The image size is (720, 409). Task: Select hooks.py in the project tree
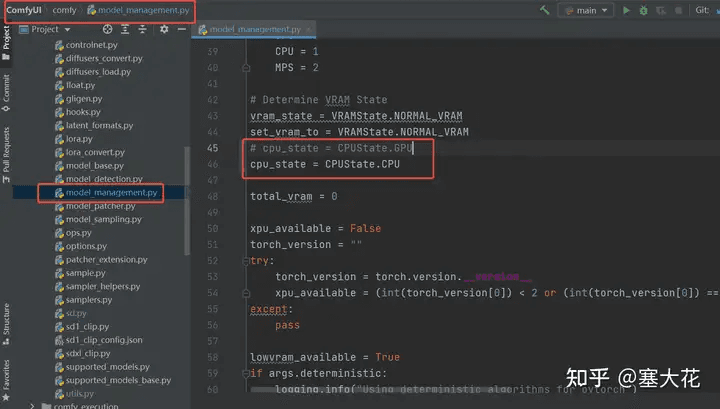[x=83, y=112]
